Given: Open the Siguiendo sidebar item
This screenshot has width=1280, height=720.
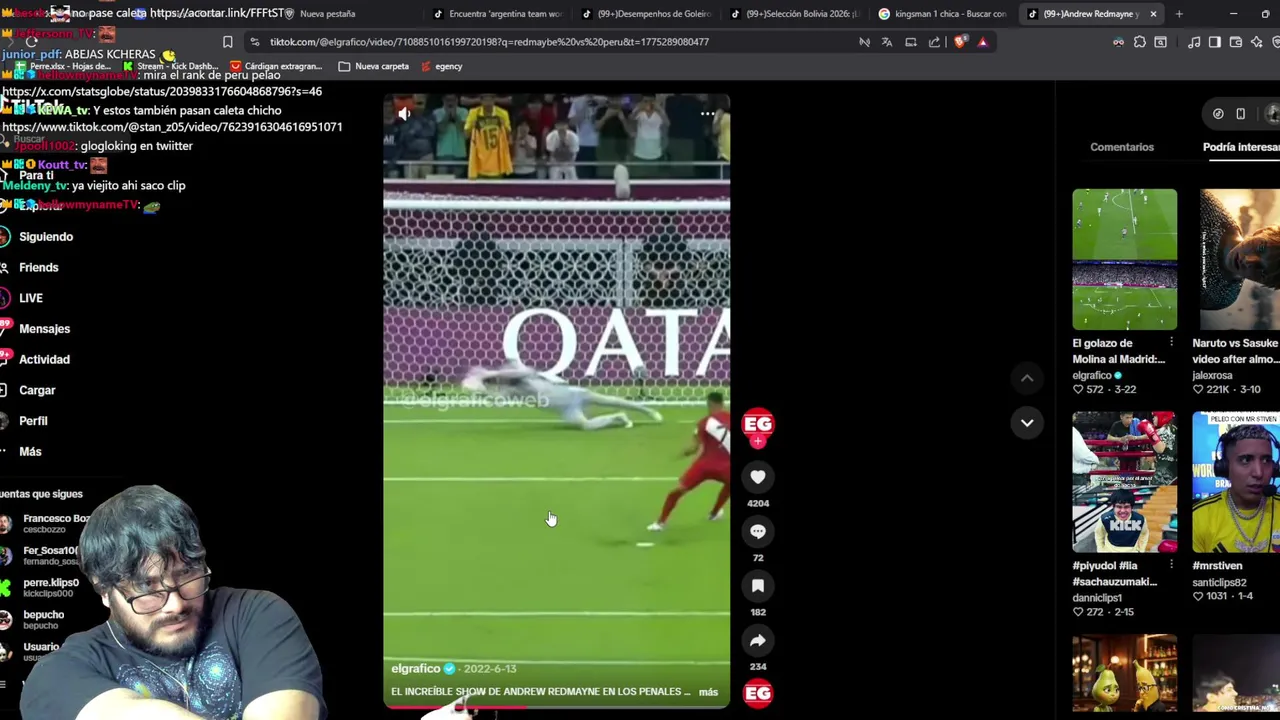Looking at the screenshot, I should tap(46, 237).
